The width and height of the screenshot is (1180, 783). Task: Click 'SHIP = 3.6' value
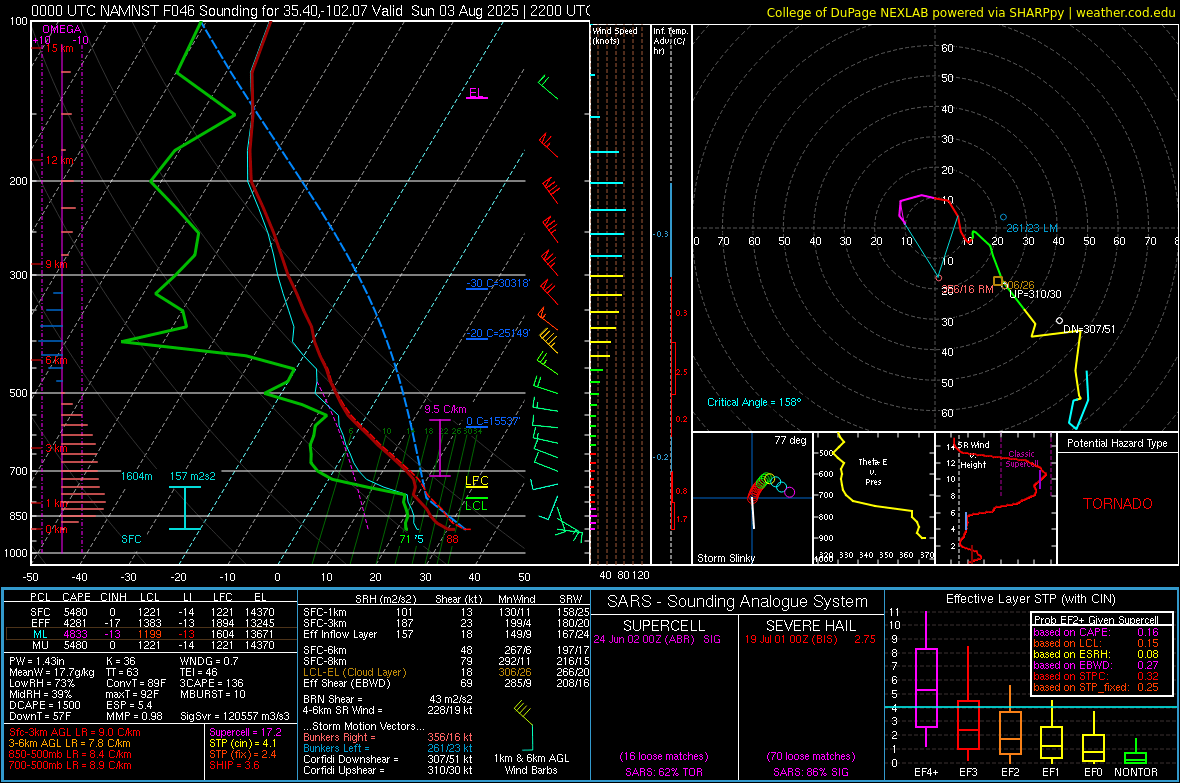point(234,765)
